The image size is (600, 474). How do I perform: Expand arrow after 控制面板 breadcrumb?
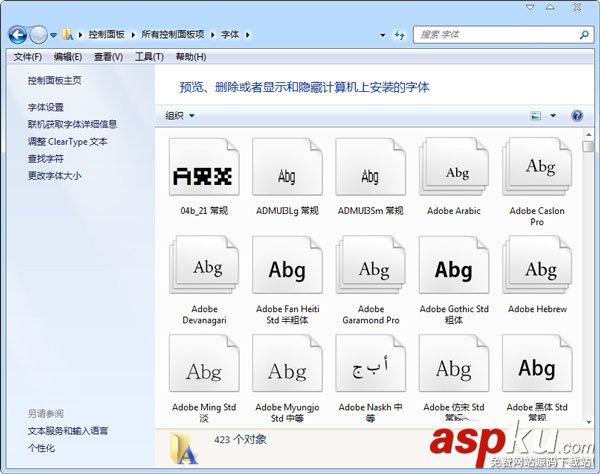click(133, 35)
